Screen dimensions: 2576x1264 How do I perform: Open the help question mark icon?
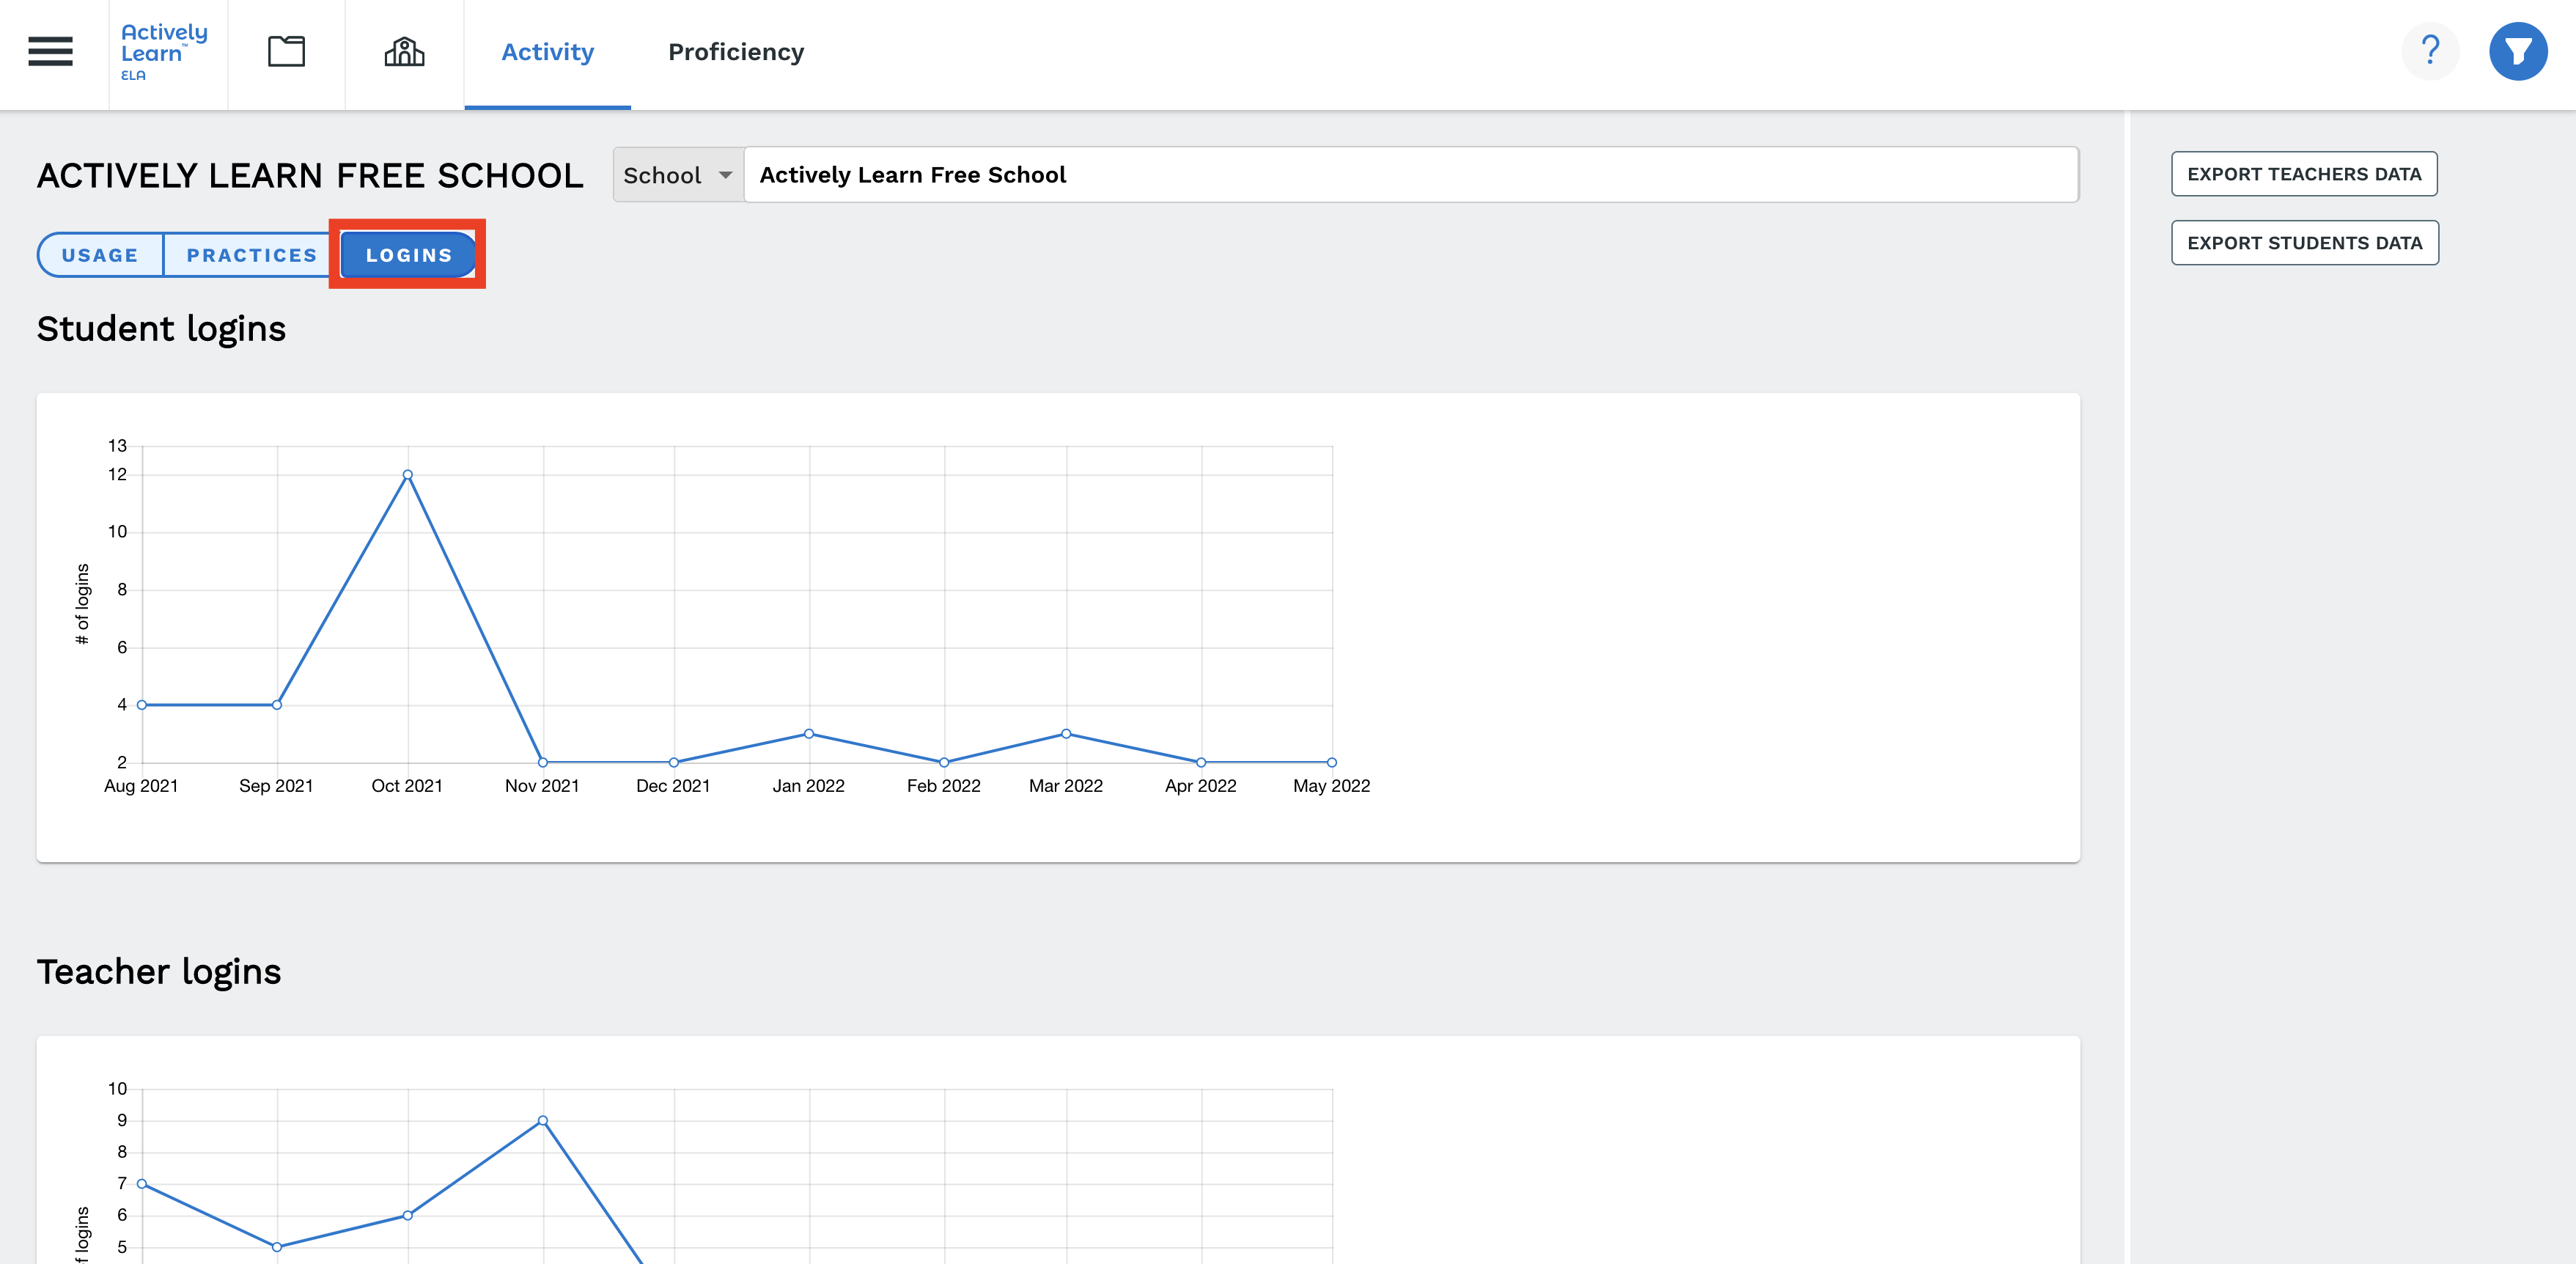pos(2430,51)
